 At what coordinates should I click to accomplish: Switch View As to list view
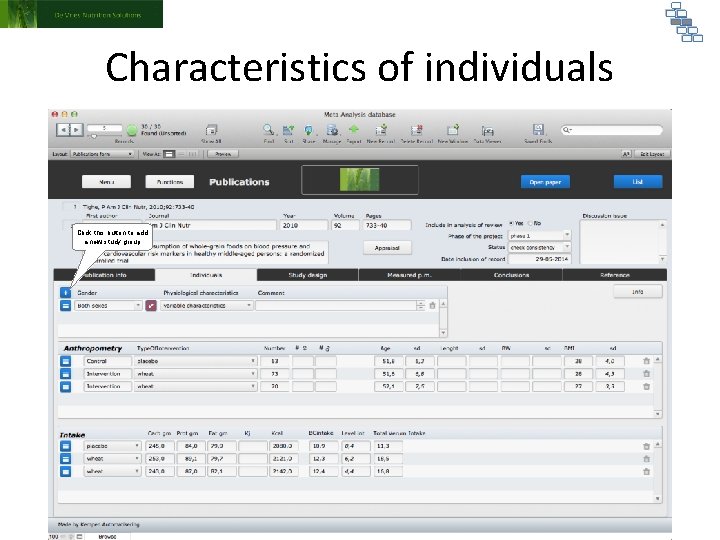(181, 154)
